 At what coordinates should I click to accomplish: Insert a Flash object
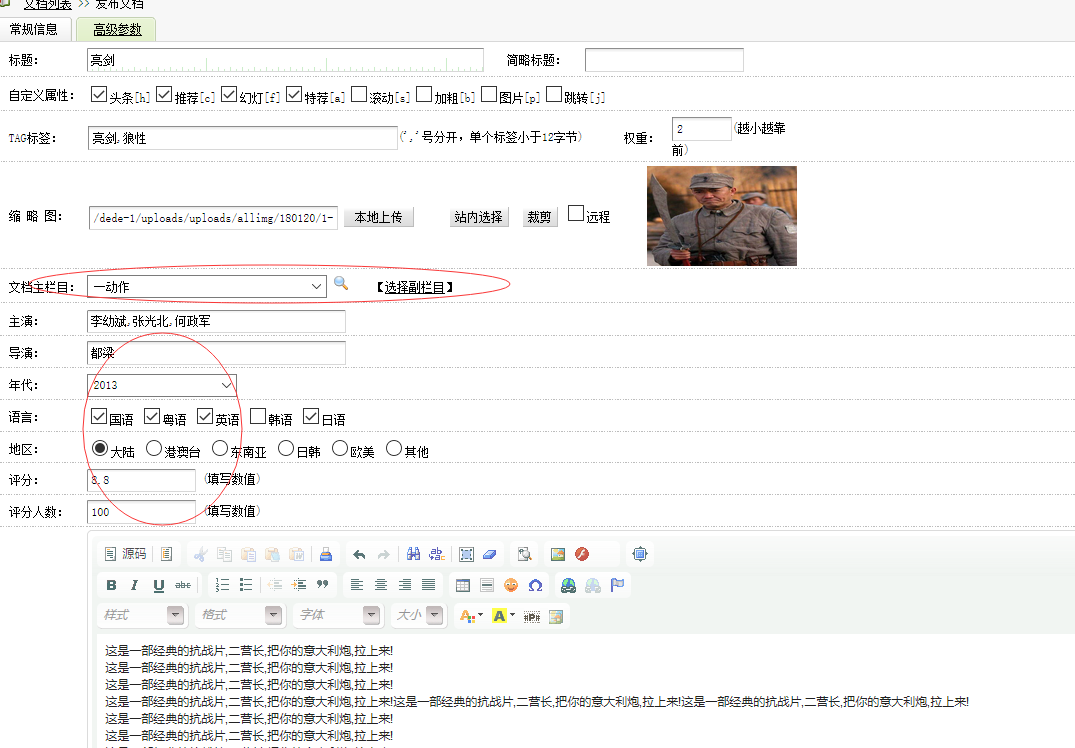(582, 554)
